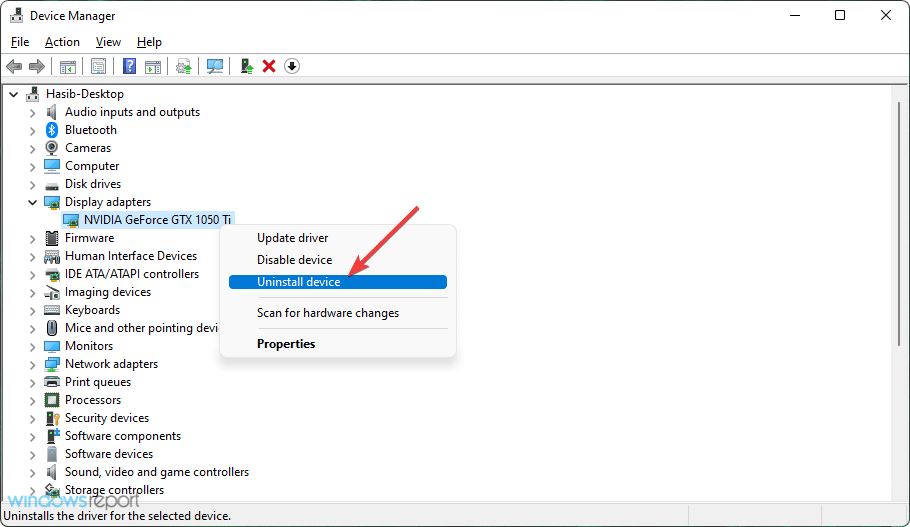Open the Action menu
The image size is (910, 527).
pyautogui.click(x=62, y=42)
